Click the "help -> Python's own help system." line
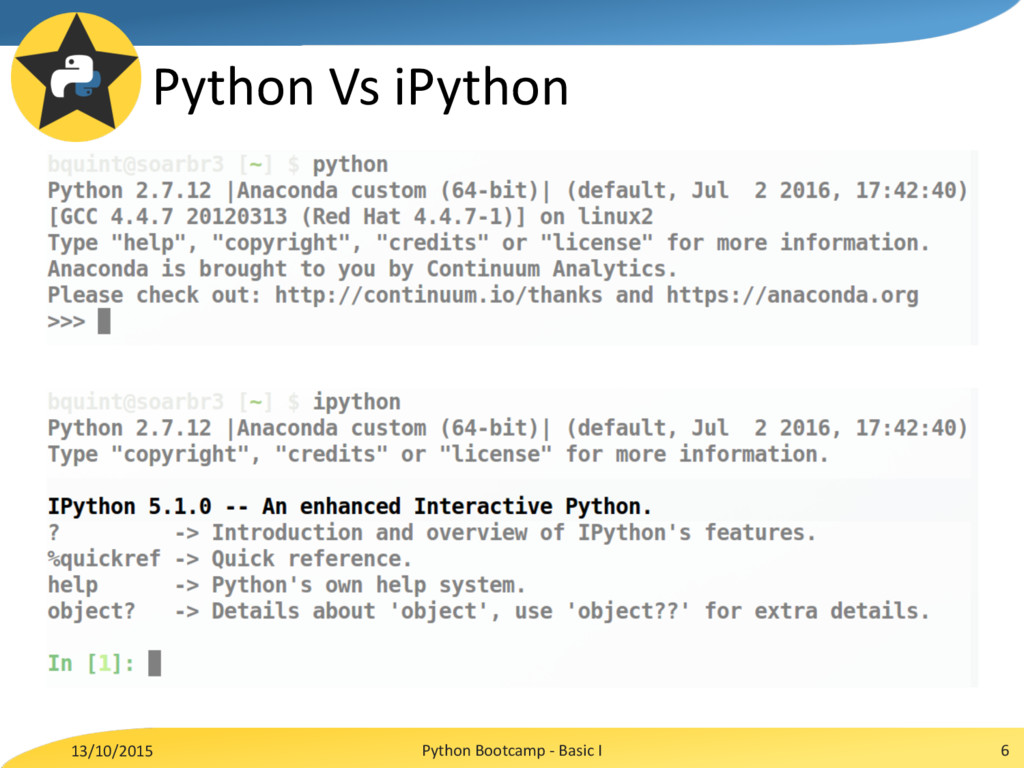The height and width of the screenshot is (768, 1024). [x=287, y=585]
